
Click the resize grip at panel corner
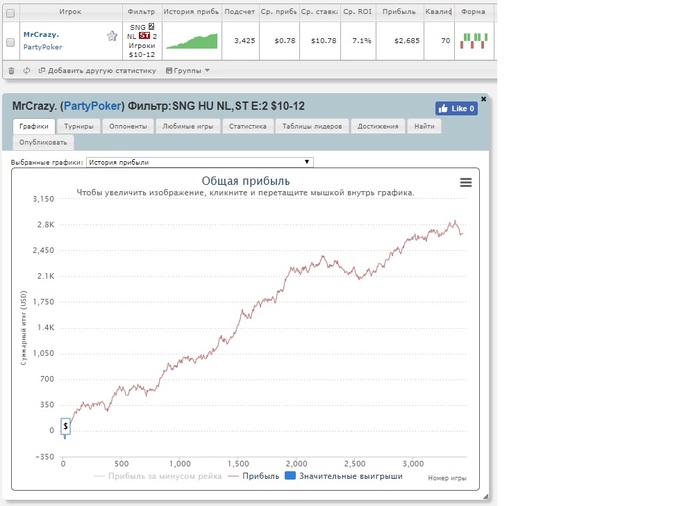point(485,497)
